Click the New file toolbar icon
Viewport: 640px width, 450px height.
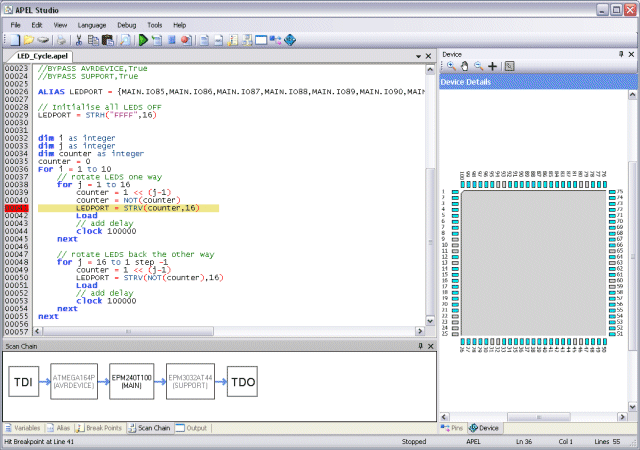point(17,41)
